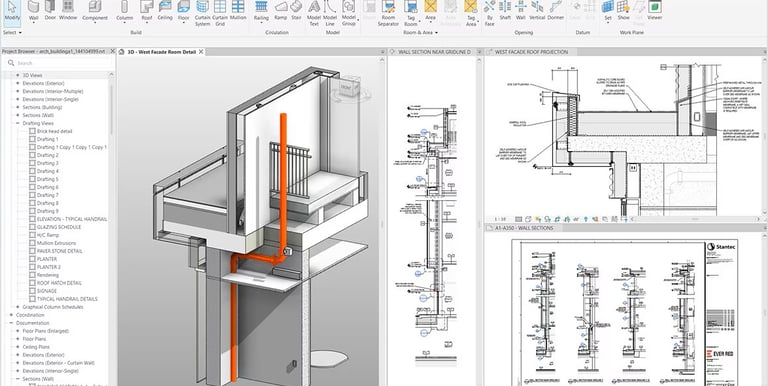Select the Curtain Grid tool
Viewport: 768px width, 386px height.
(x=220, y=13)
